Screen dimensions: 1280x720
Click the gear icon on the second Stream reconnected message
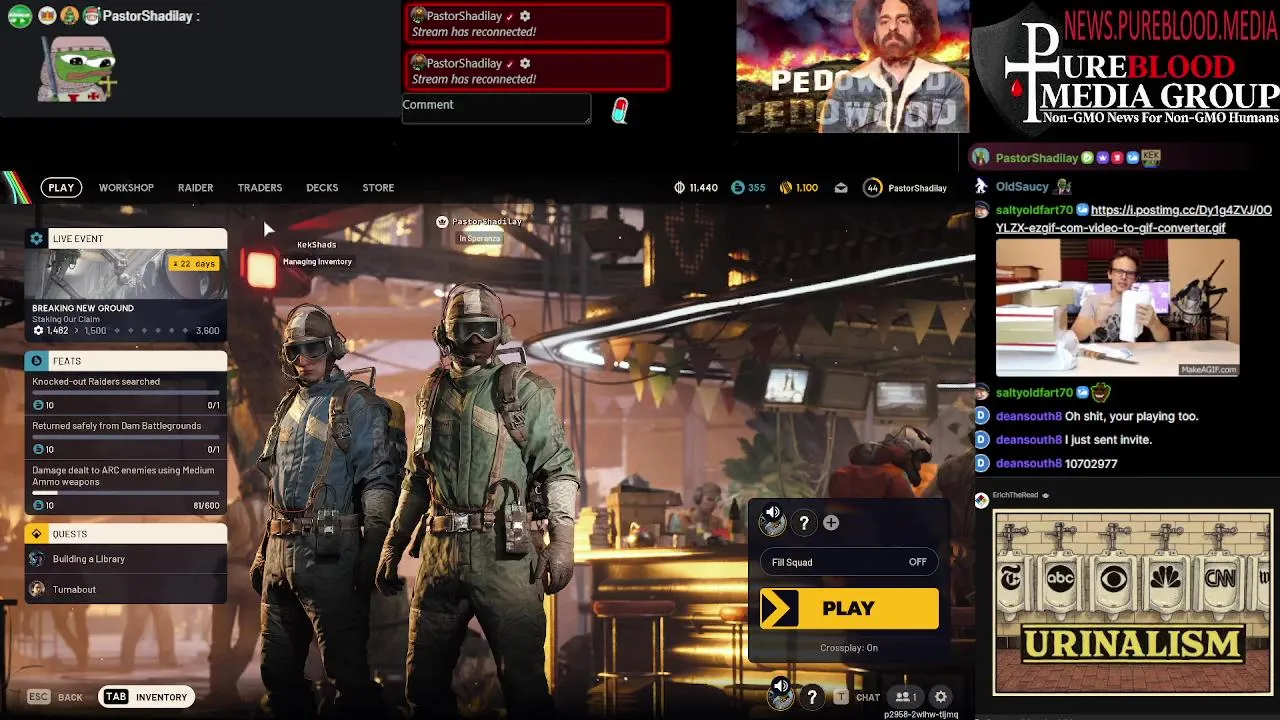(525, 63)
